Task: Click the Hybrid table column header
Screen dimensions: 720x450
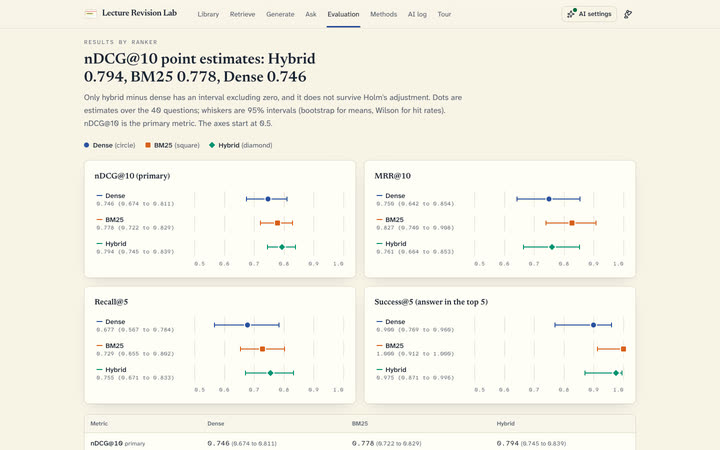Action: point(506,423)
